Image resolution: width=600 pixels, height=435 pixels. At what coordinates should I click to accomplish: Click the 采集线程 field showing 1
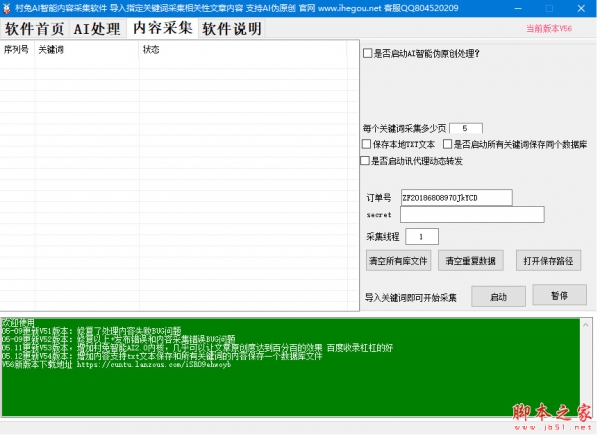(x=422, y=236)
